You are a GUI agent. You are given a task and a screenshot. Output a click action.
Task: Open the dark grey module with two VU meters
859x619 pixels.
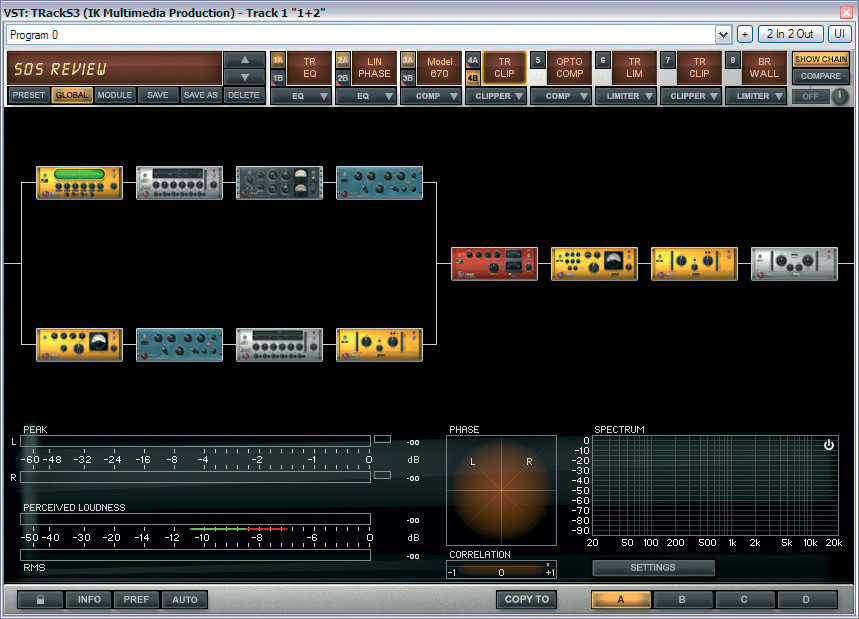pyautogui.click(x=279, y=183)
